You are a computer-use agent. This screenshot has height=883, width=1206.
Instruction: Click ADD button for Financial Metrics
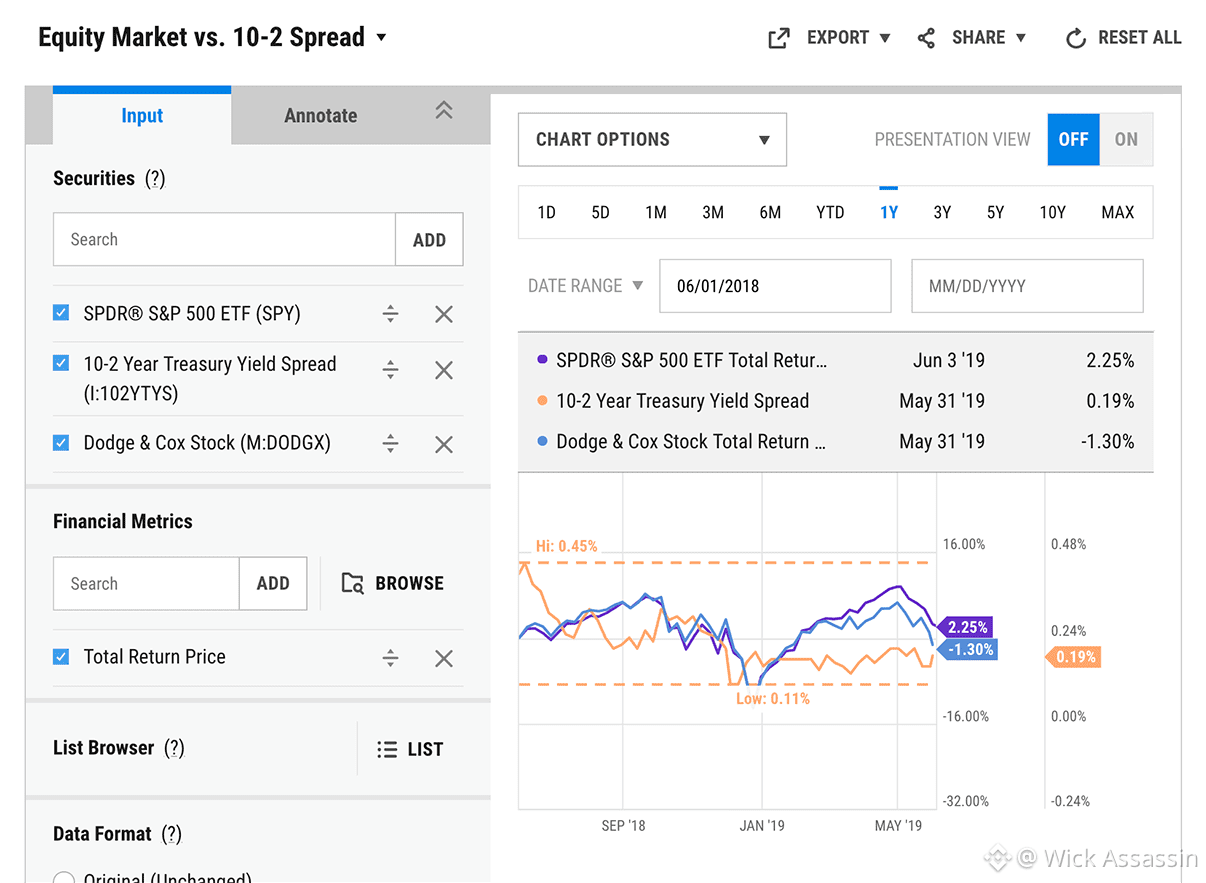coord(273,583)
